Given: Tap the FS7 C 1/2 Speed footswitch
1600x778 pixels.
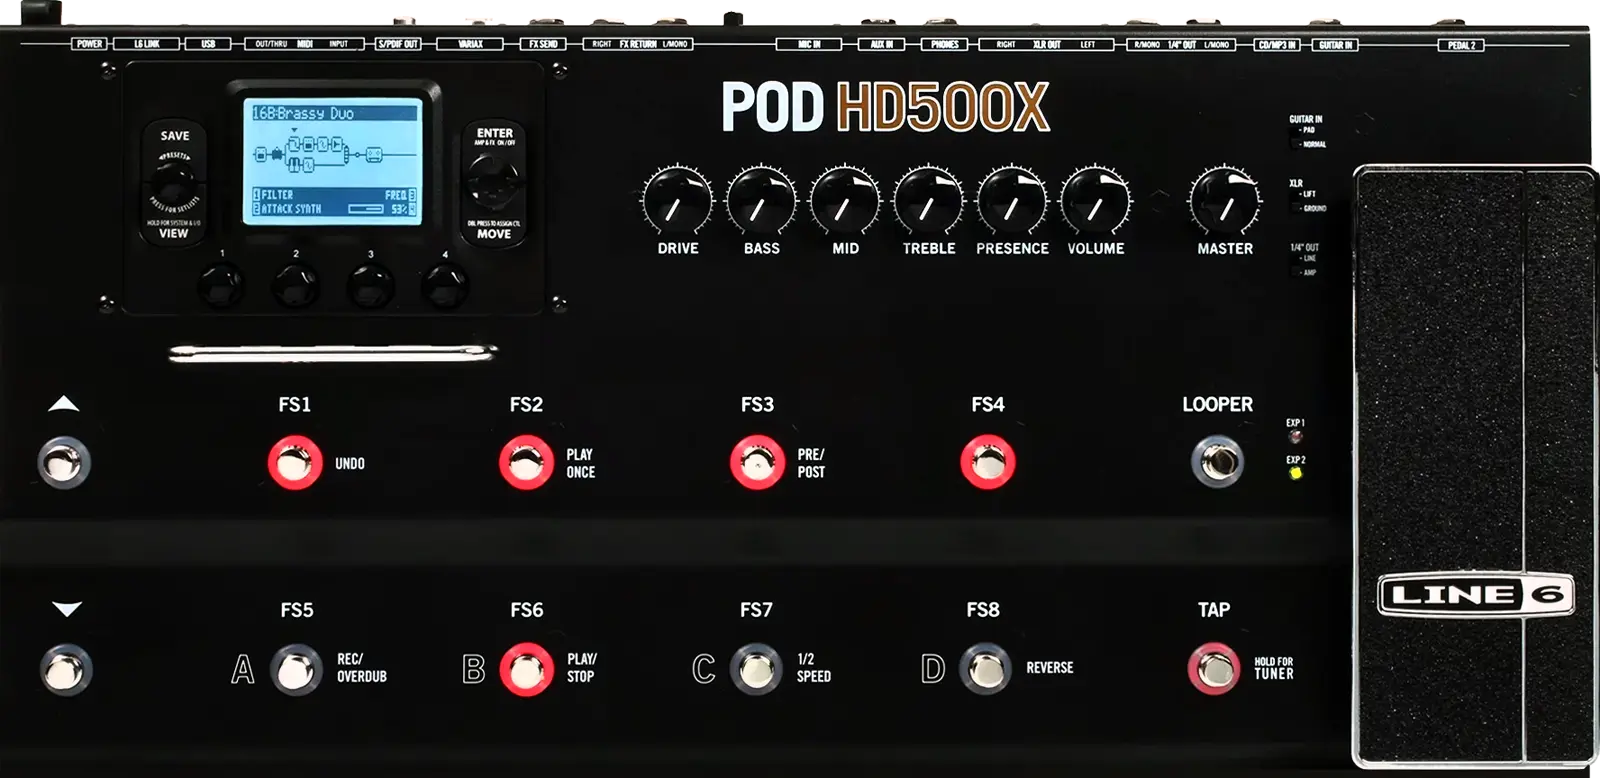Looking at the screenshot, I should (x=756, y=669).
